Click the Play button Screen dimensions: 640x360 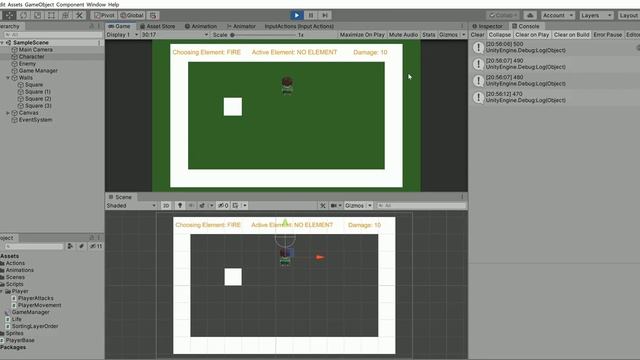[297, 16]
